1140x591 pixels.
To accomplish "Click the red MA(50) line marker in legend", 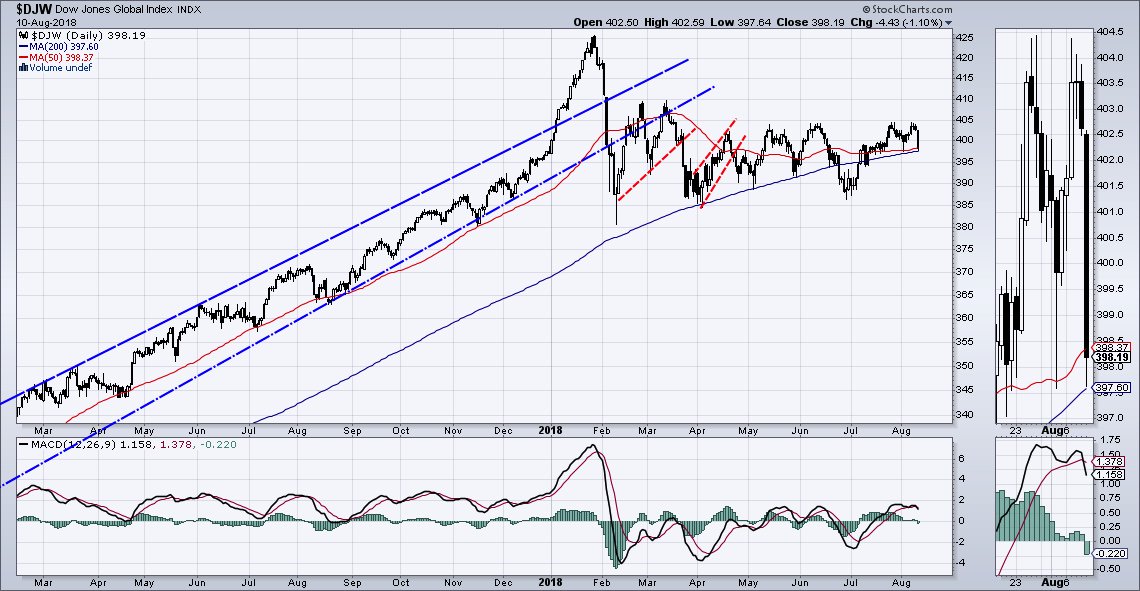I will 23,57.
